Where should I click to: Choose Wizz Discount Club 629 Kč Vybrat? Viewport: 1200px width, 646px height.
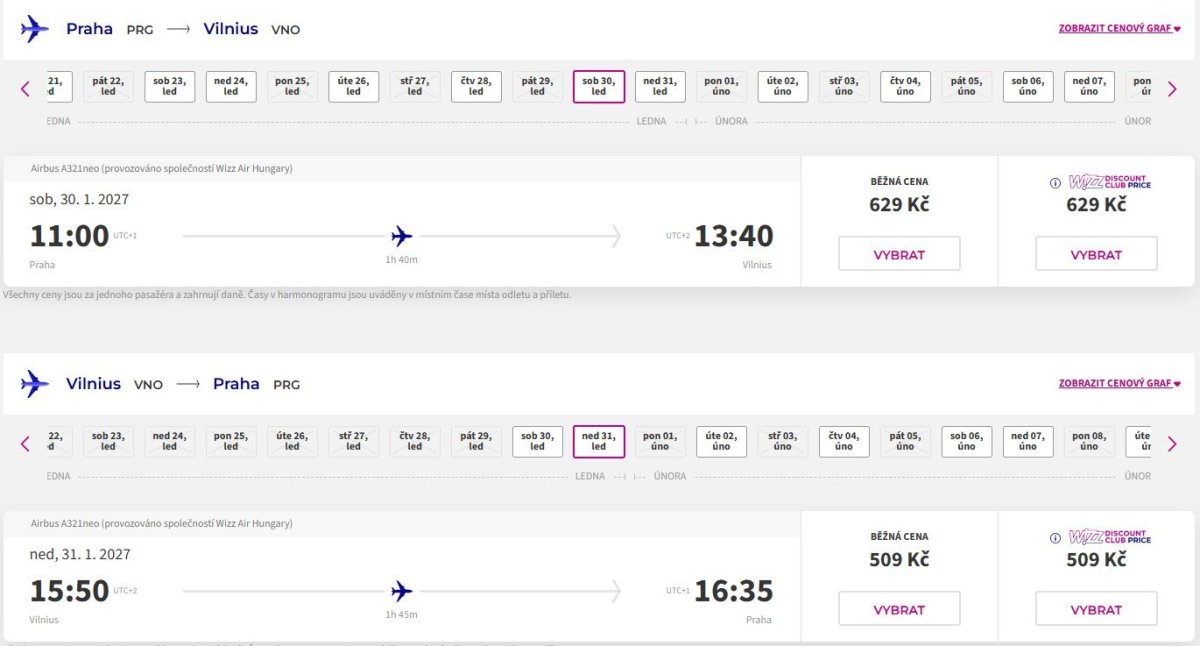coord(1096,254)
